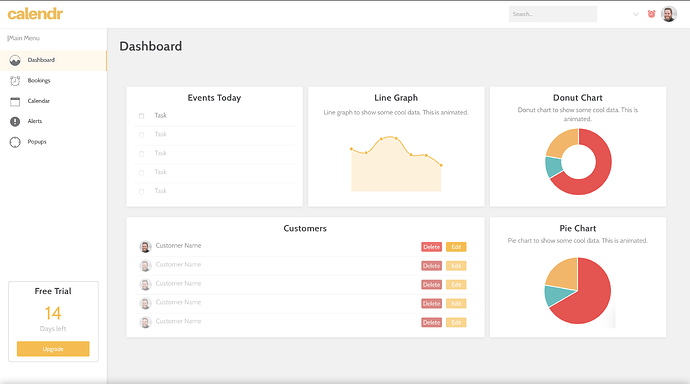The image size is (690, 384).
Task: Edit the second customer row
Action: tap(456, 266)
